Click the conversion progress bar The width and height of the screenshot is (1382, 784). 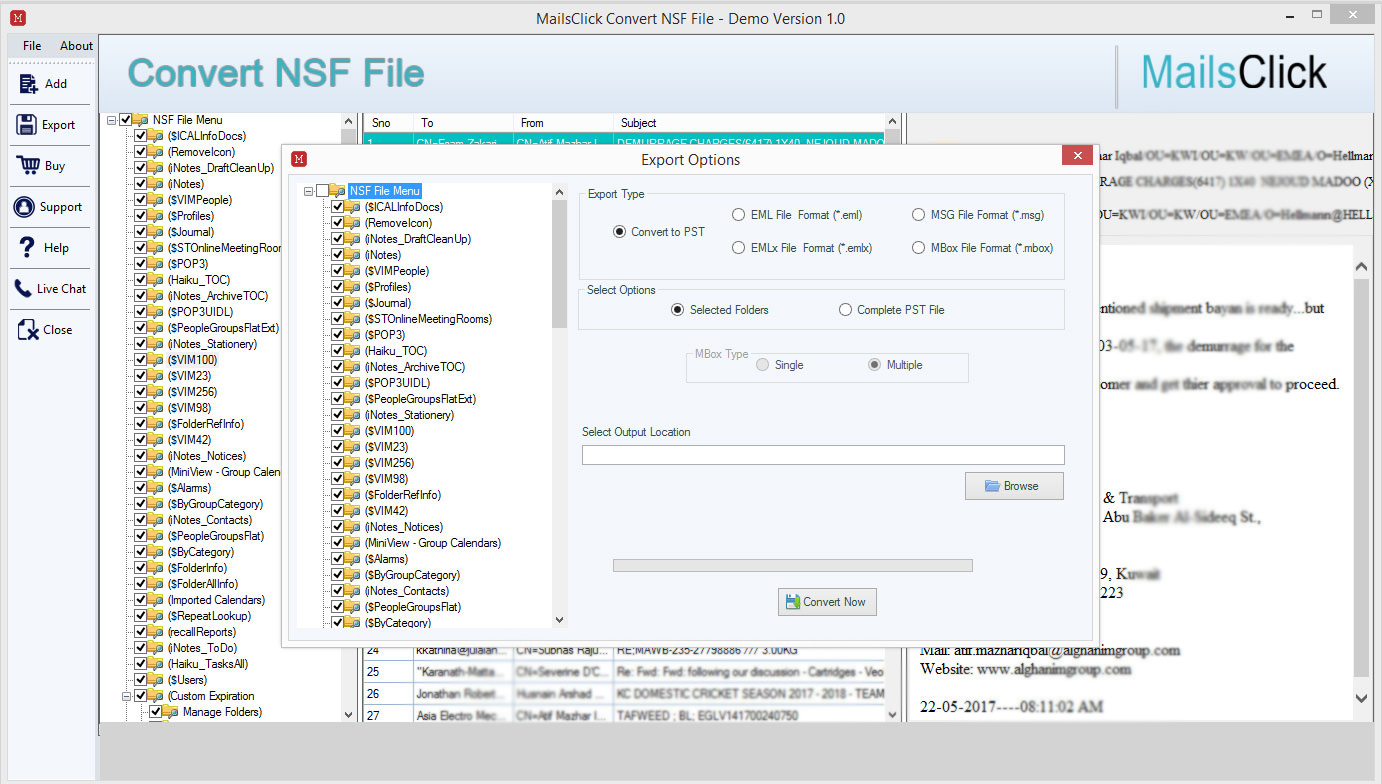(792, 565)
